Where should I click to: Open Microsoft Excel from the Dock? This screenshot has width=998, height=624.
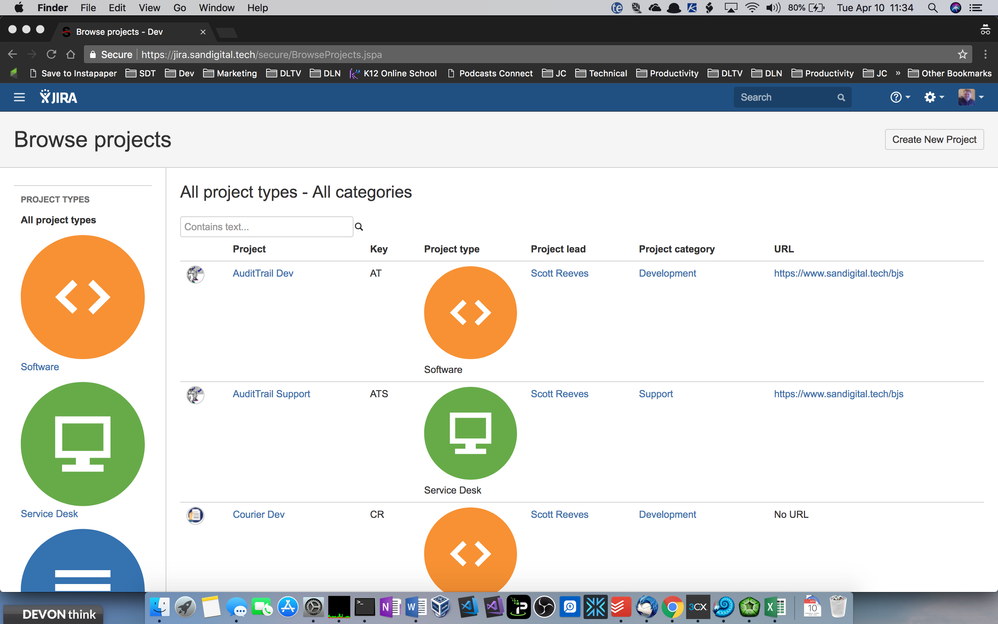click(x=775, y=607)
